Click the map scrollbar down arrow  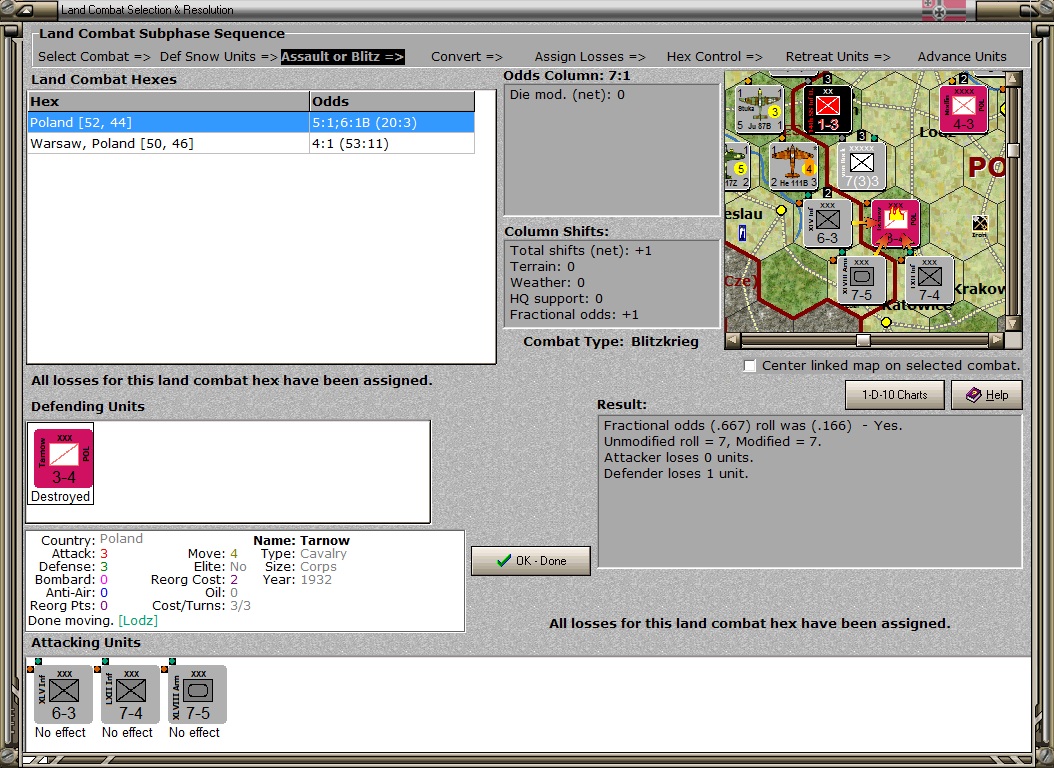1014,323
